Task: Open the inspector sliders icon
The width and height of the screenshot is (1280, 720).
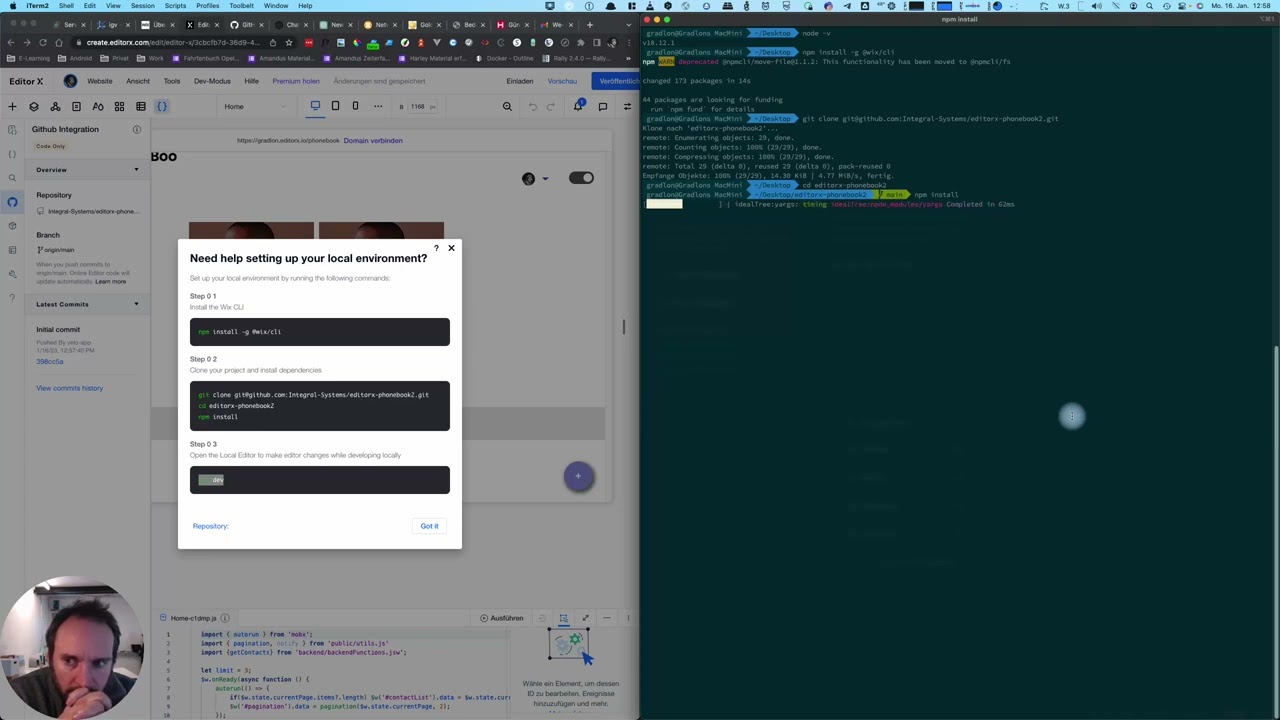Action: point(627,106)
